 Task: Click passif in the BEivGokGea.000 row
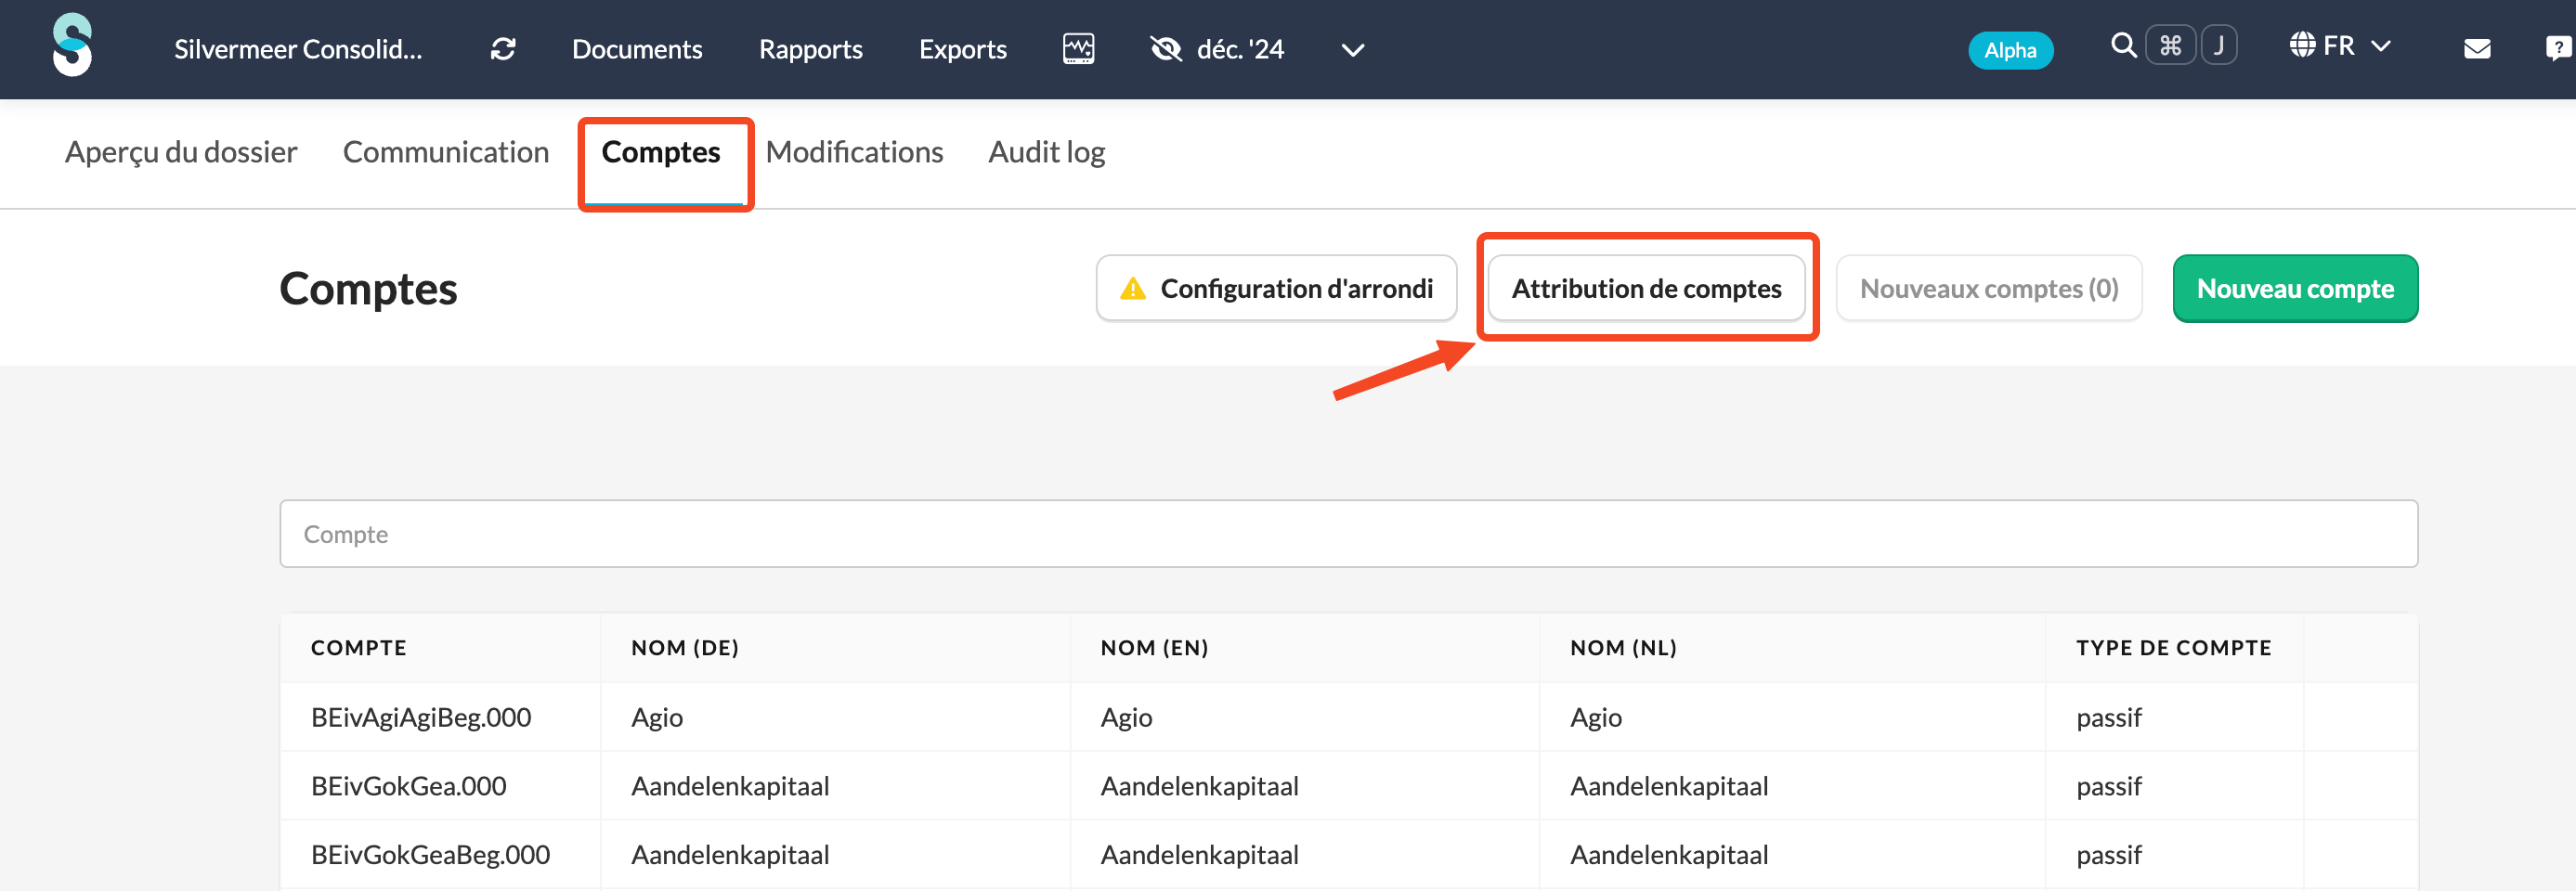2109,786
